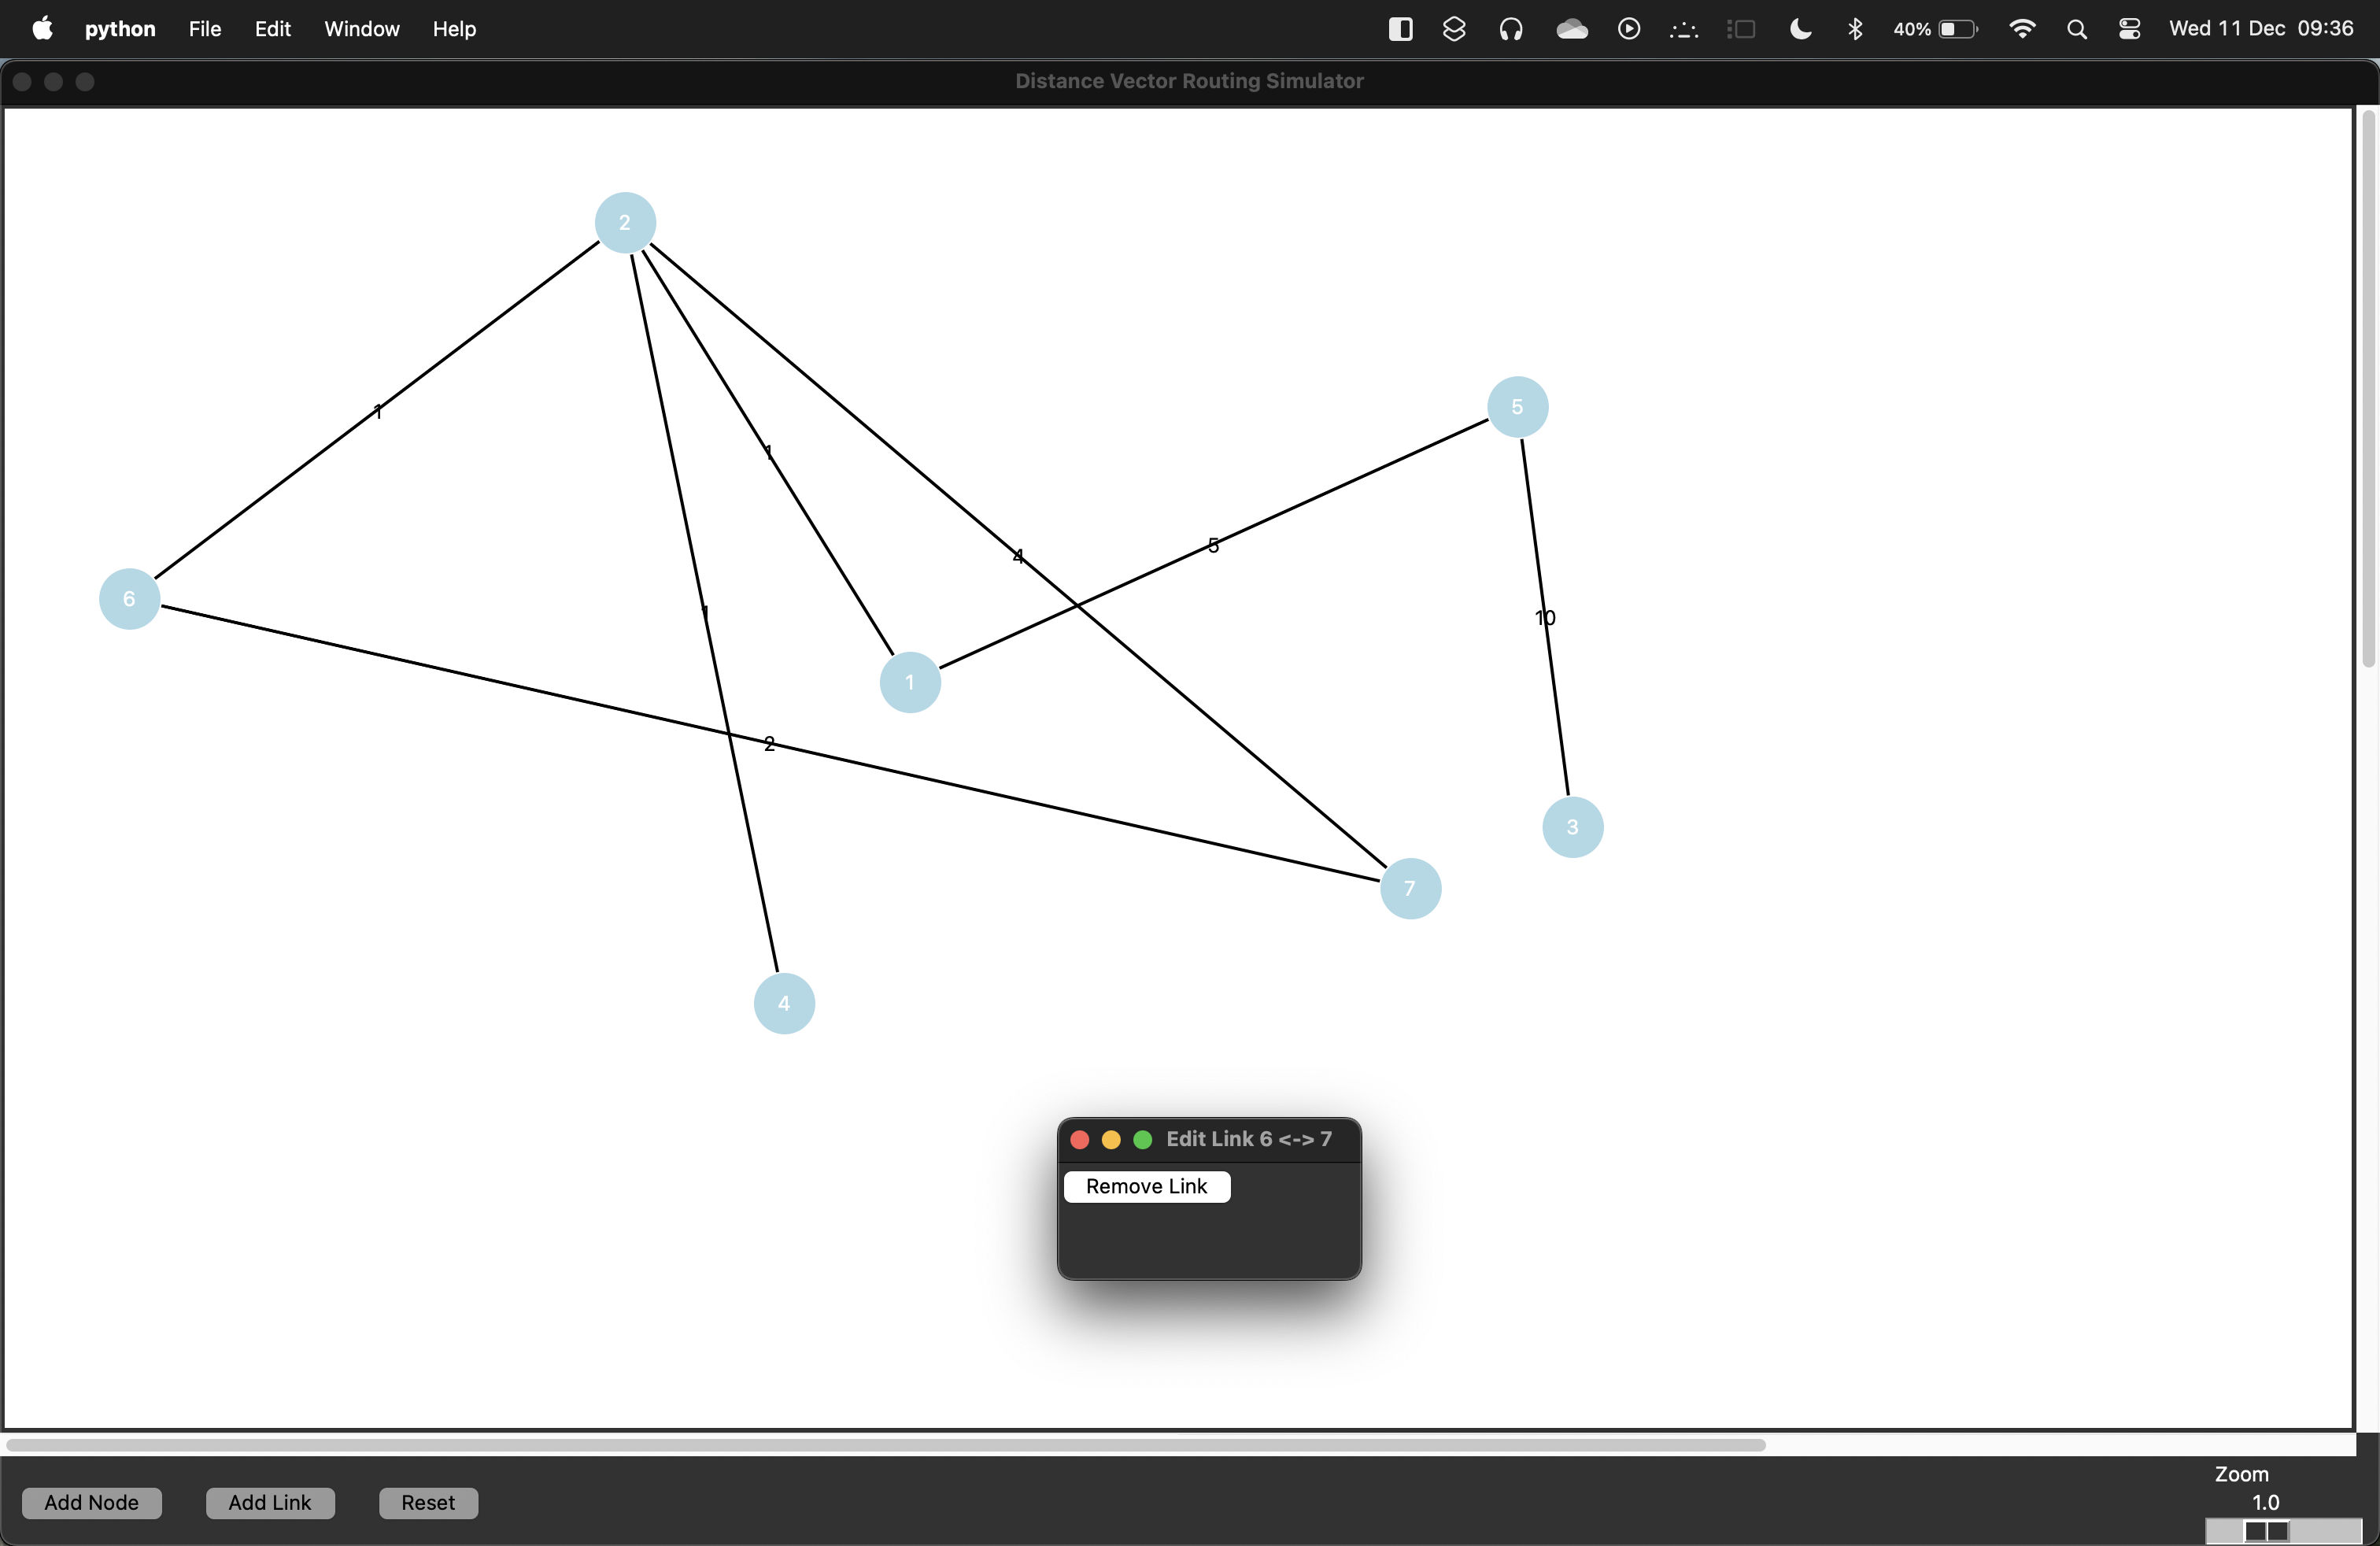2380x1546 pixels.
Task: Select node 1 circle
Action: click(x=910, y=682)
